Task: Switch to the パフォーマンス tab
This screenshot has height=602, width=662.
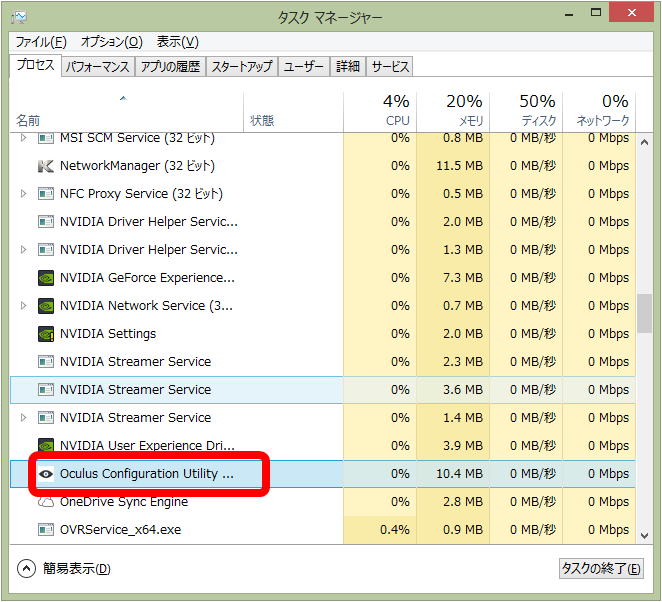Action: 98,67
